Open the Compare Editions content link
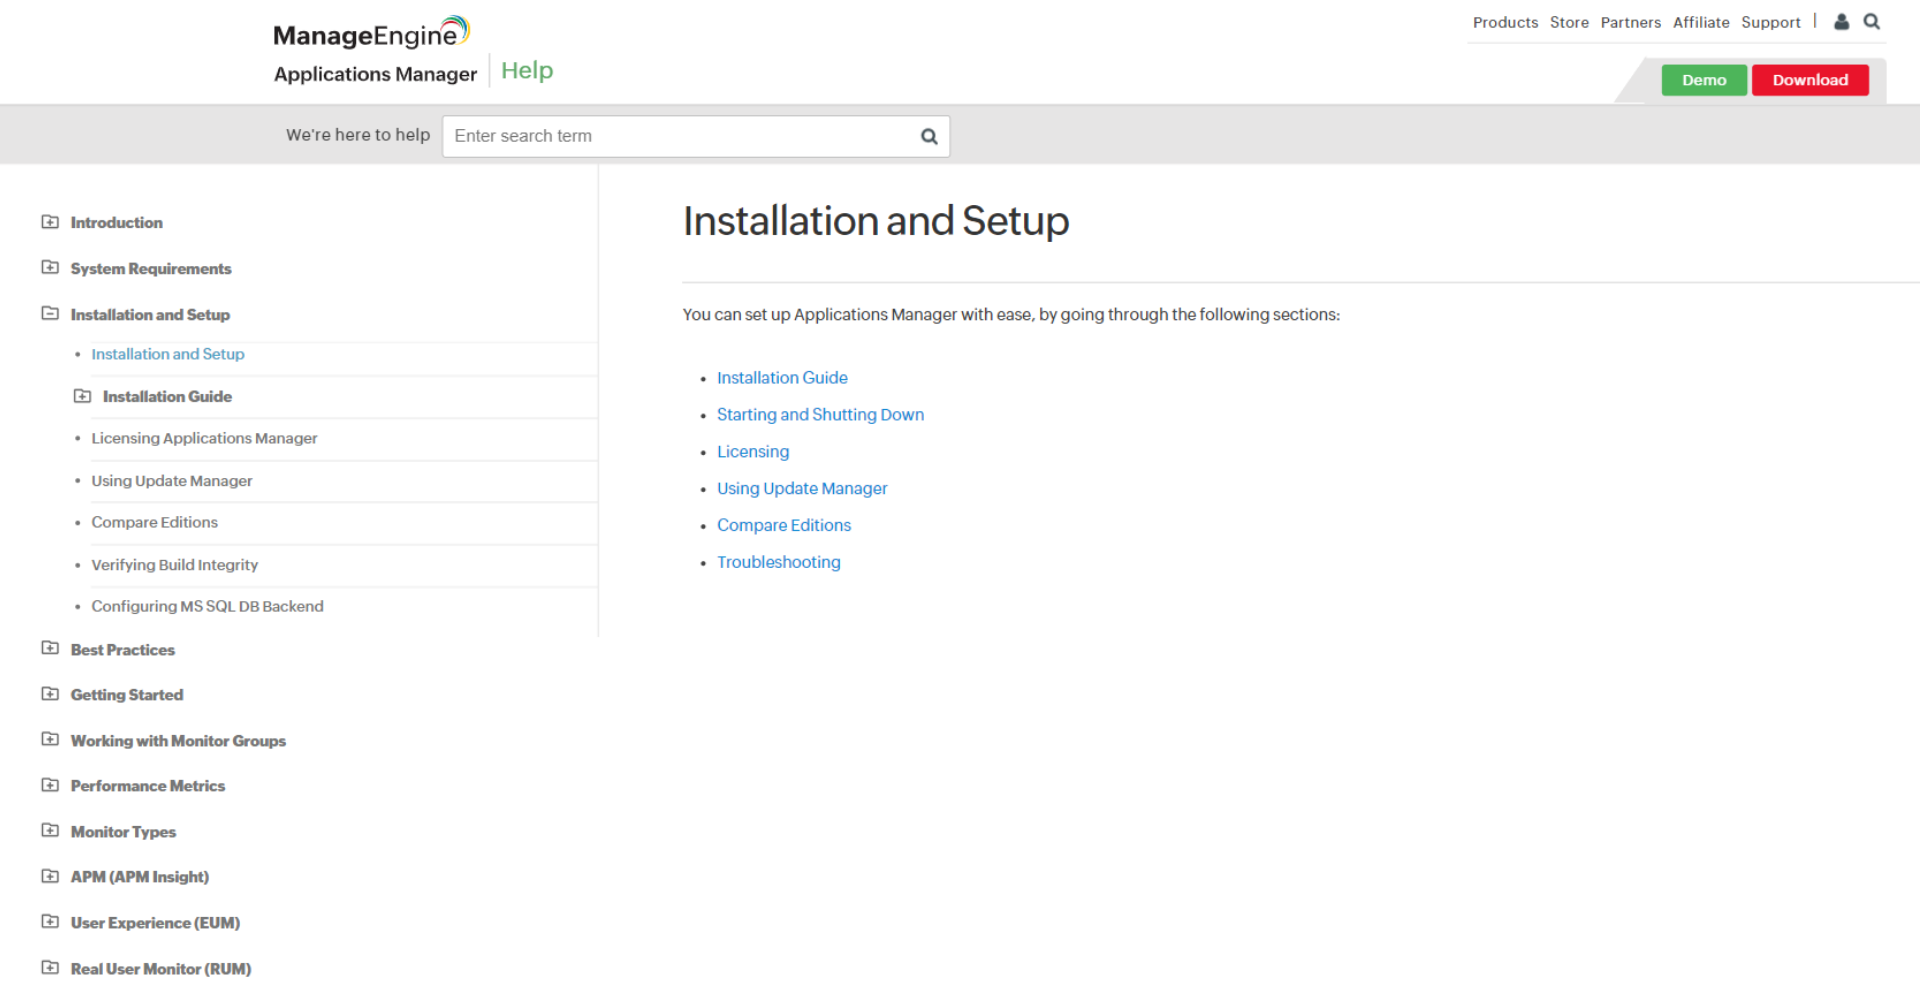Screen dimensions: 1920x990 (x=784, y=526)
